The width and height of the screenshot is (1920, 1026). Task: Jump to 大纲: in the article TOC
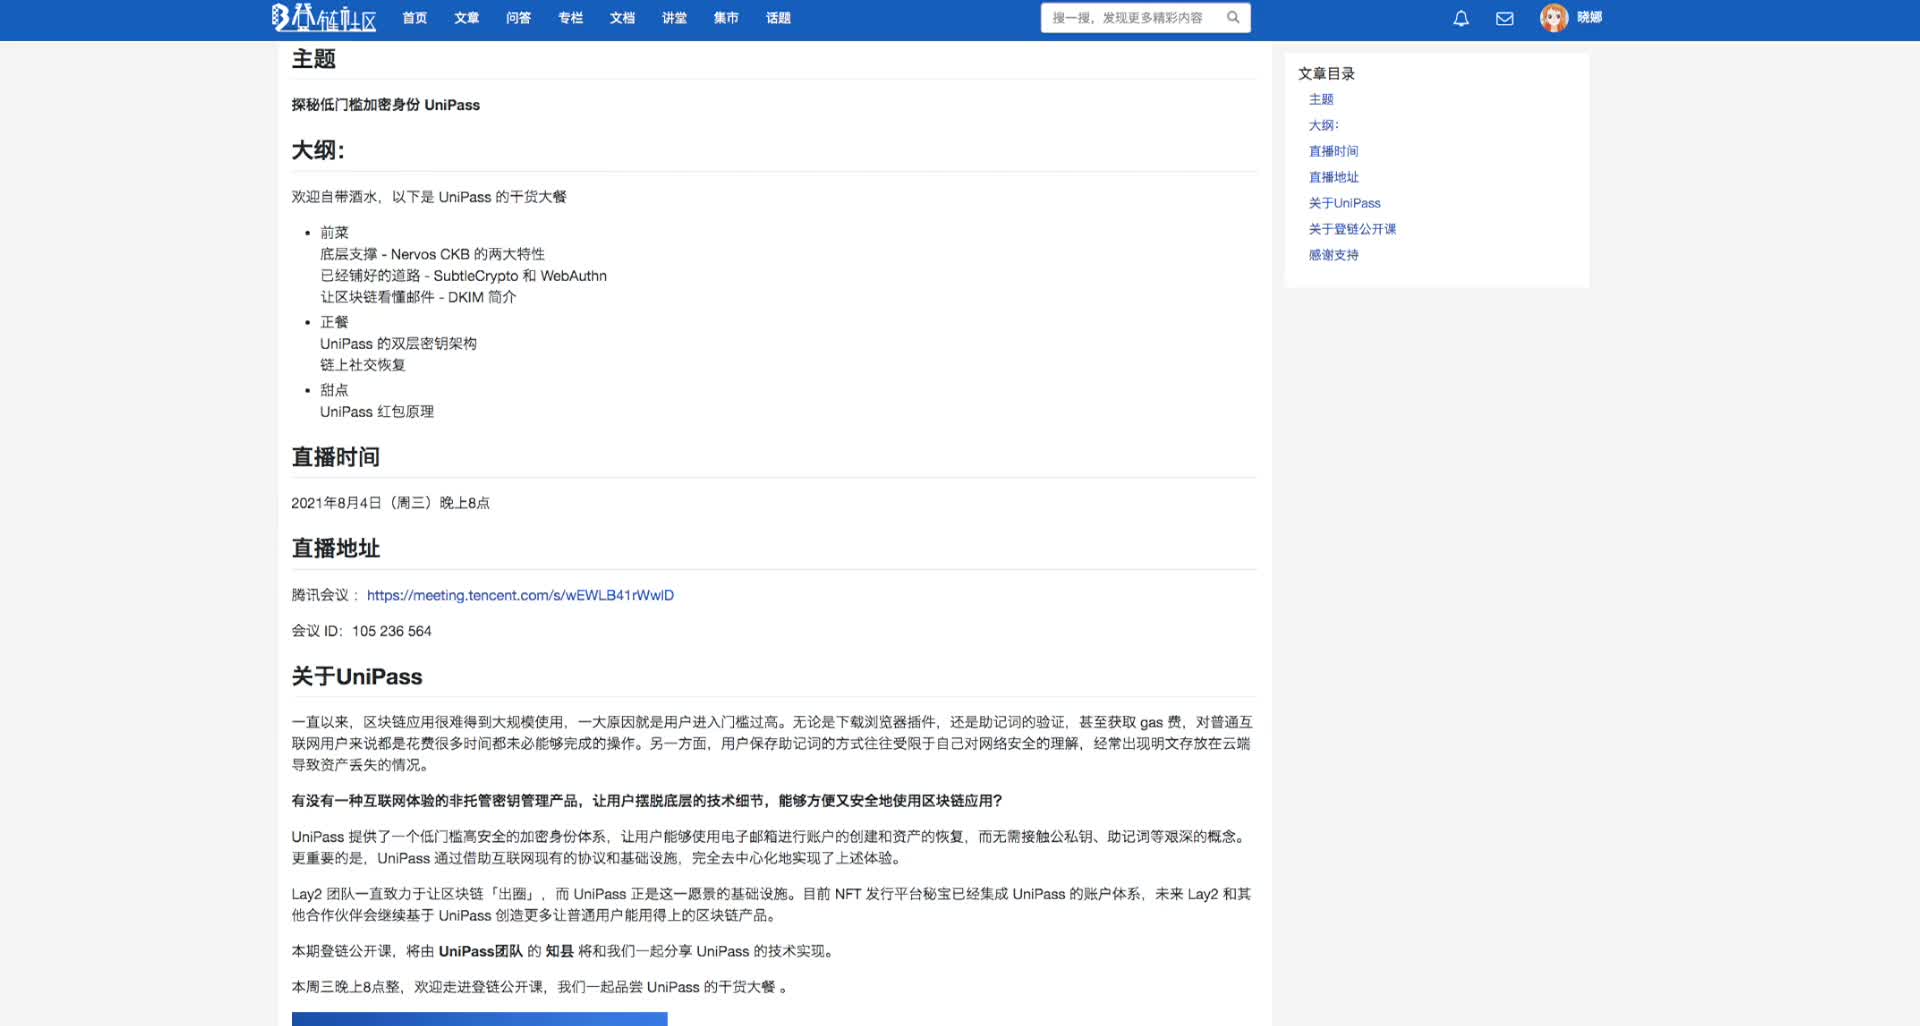click(x=1324, y=125)
